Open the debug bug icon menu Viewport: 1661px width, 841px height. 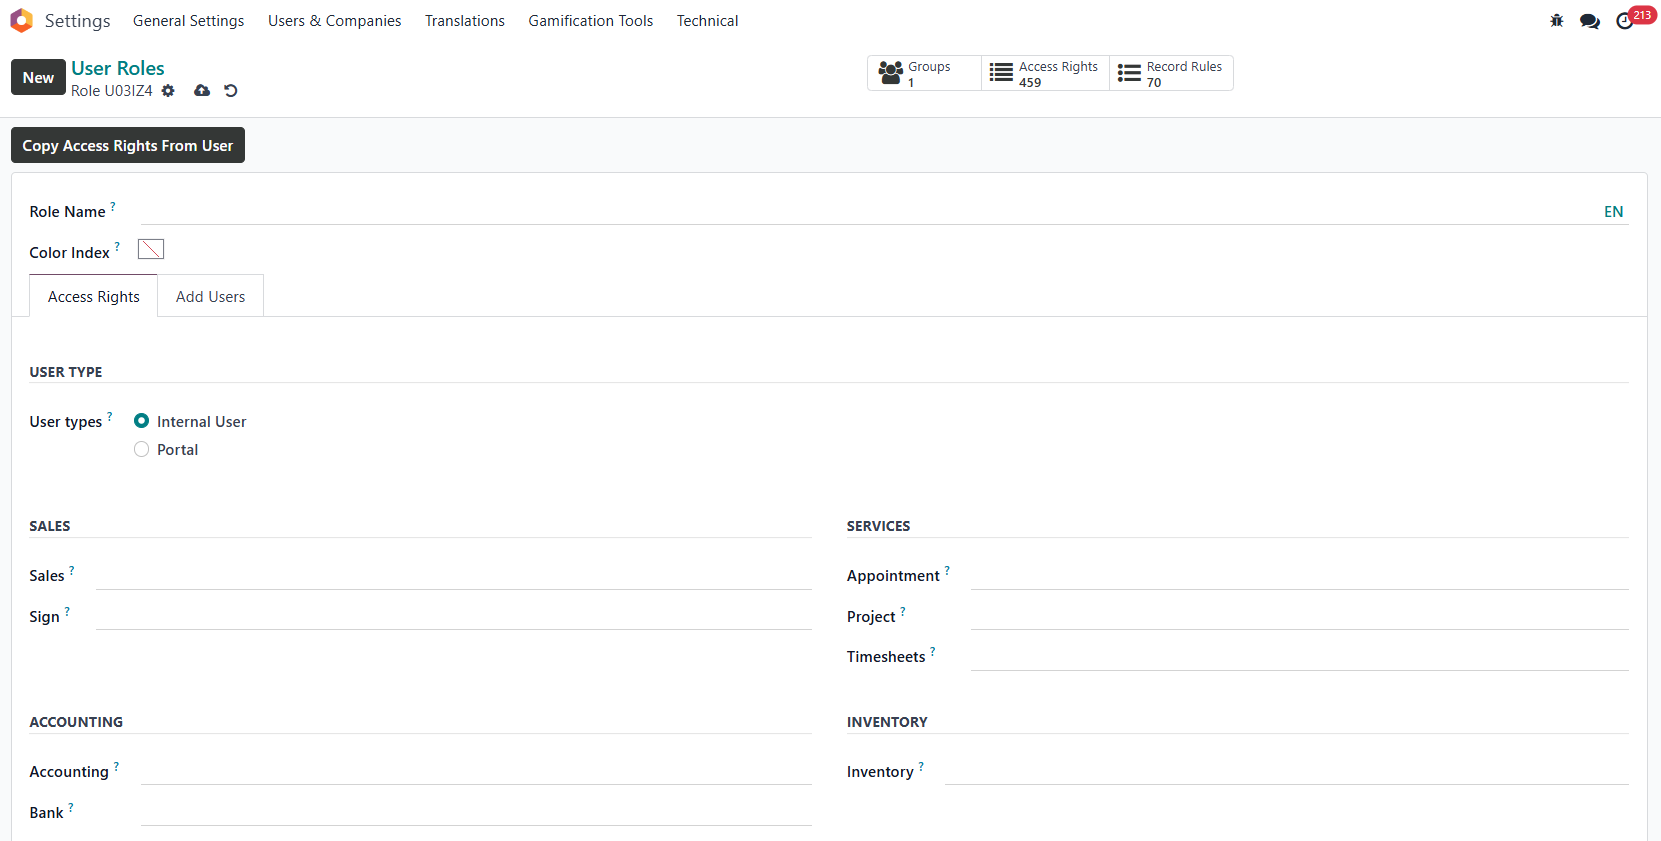point(1556,21)
